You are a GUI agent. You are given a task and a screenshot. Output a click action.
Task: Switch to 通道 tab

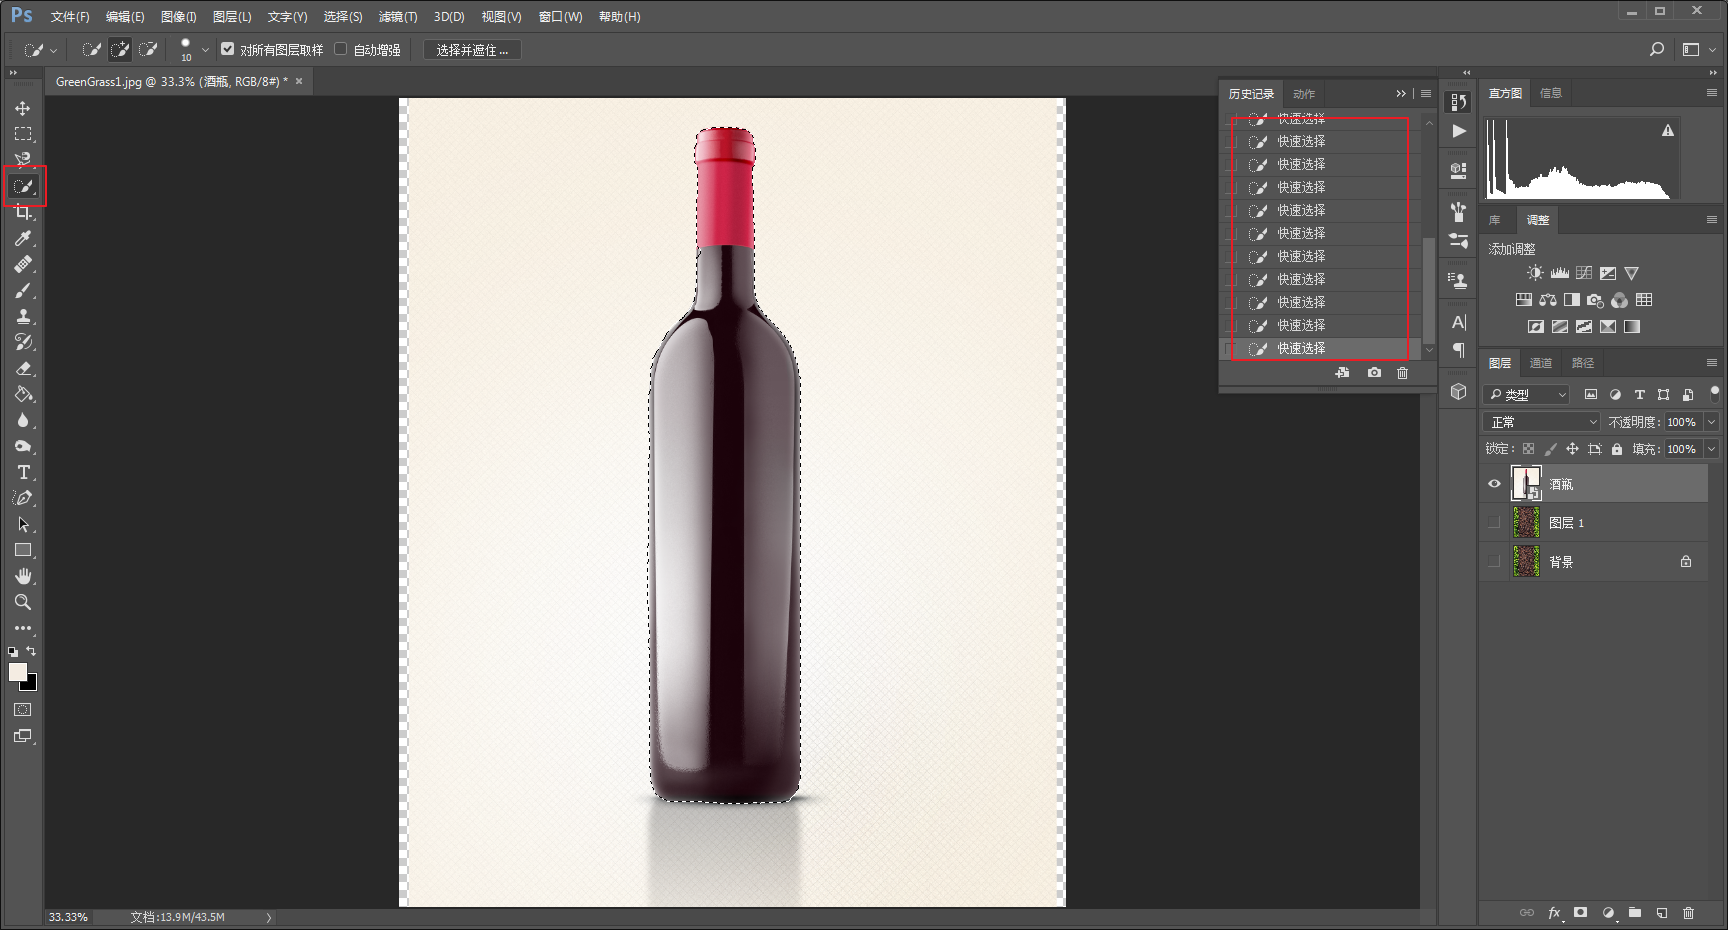click(x=1541, y=363)
